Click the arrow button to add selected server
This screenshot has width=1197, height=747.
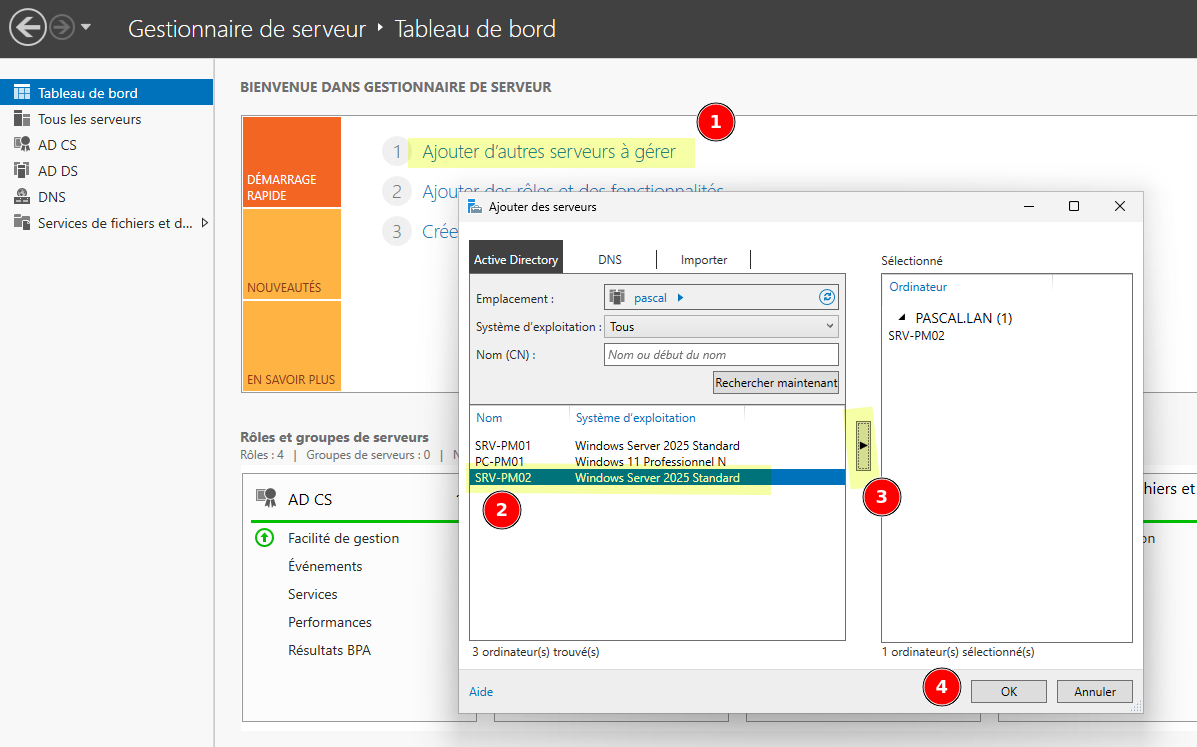point(863,445)
